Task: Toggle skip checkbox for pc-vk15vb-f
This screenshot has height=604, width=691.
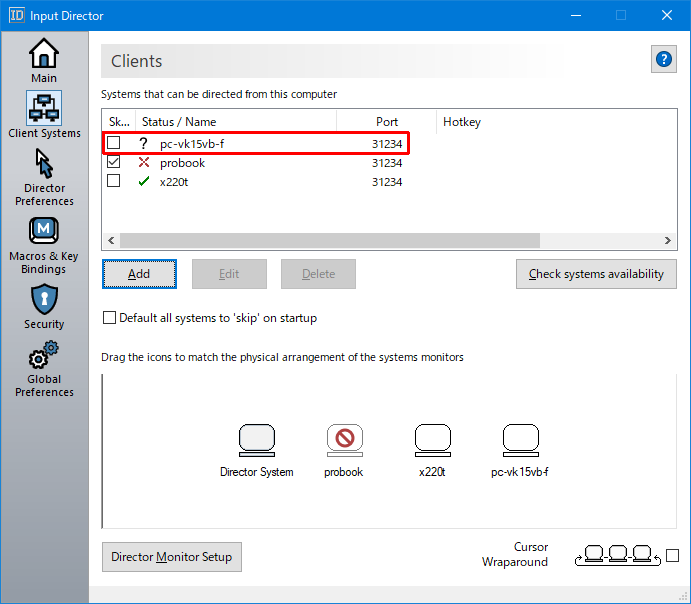Action: 114,143
